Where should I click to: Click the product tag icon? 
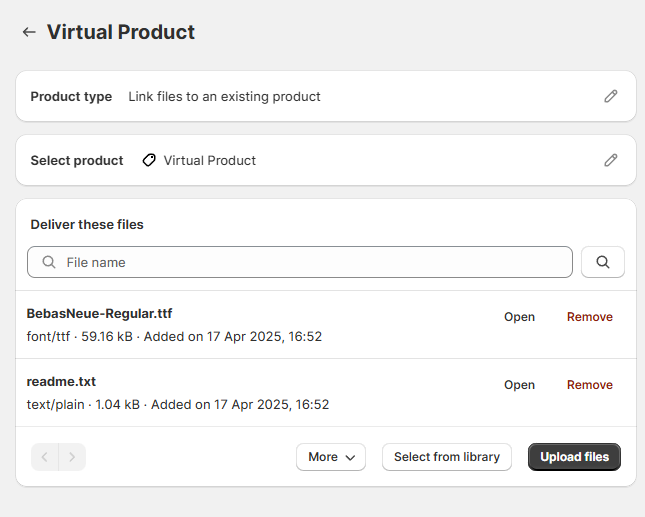[x=149, y=160]
